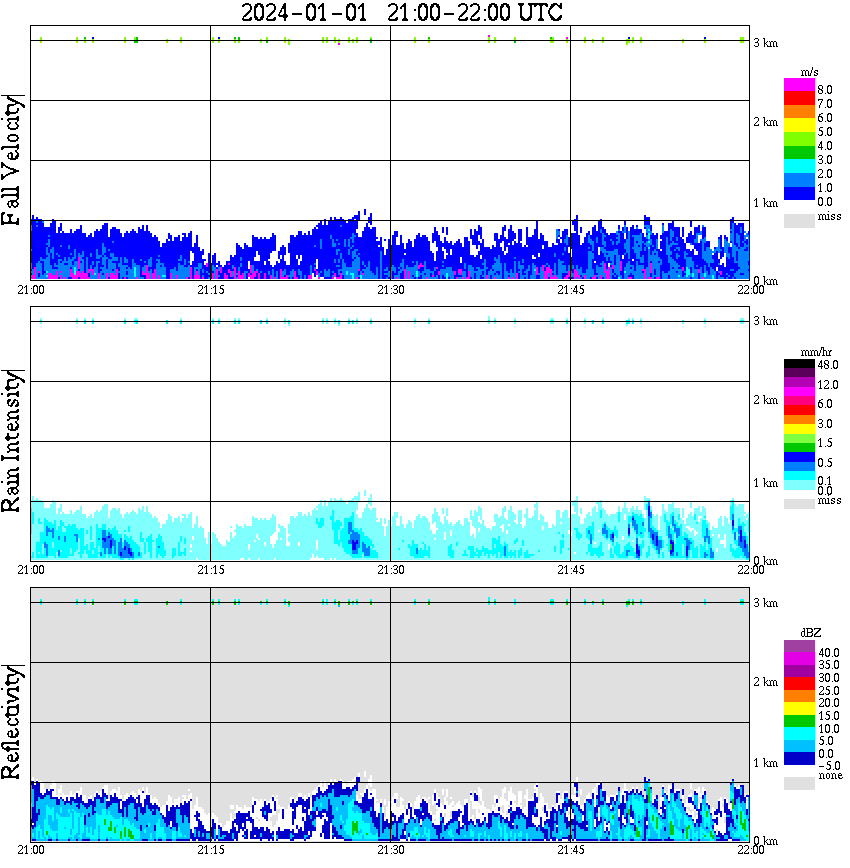Click the red swatch in the m/s legend
Viewport: 850px width, 868px height.
799,99
